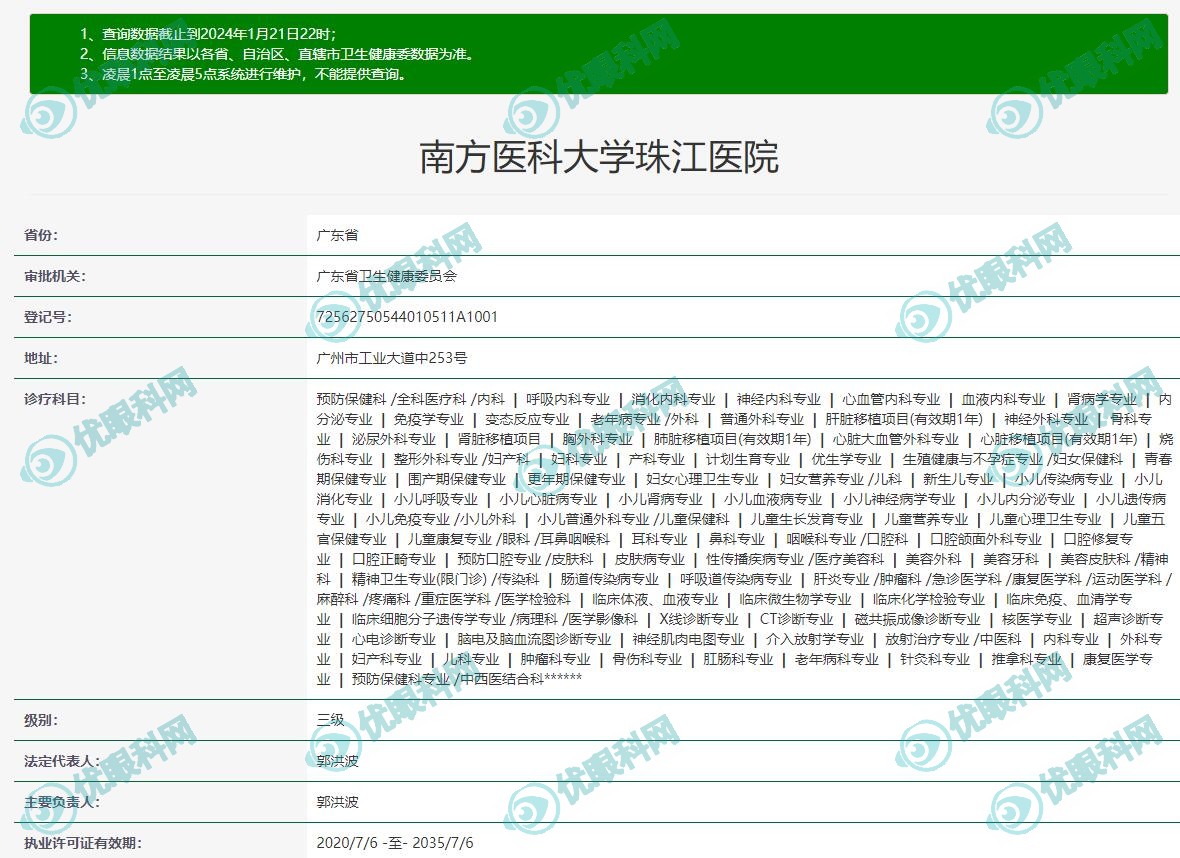Click the registration number 72562750544010511A1001
Image resolution: width=1180 pixels, height=858 pixels.
click(406, 317)
